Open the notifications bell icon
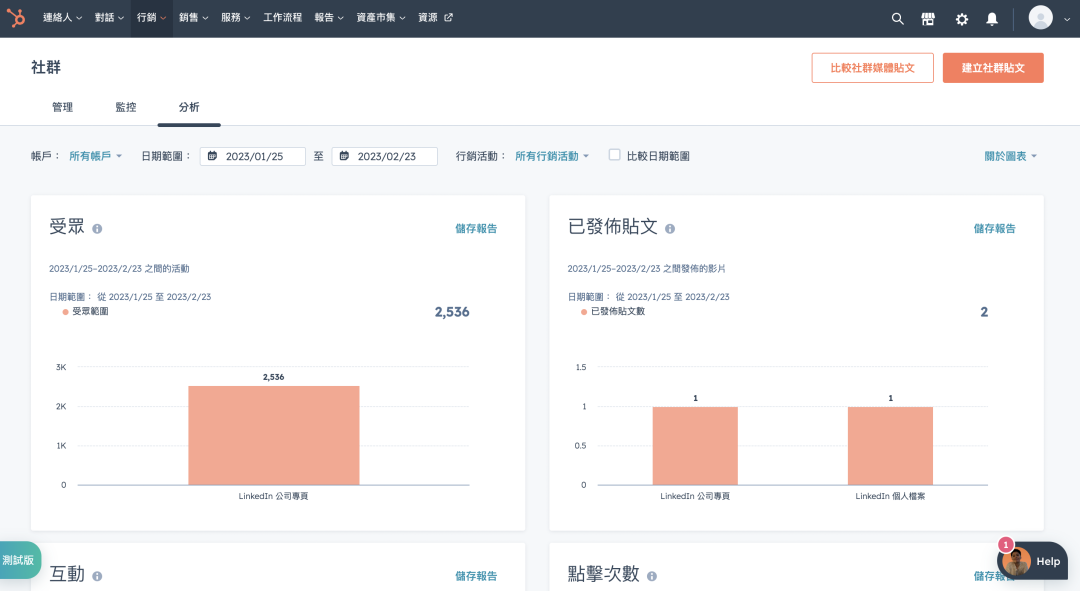The height and width of the screenshot is (591, 1080). pos(992,18)
